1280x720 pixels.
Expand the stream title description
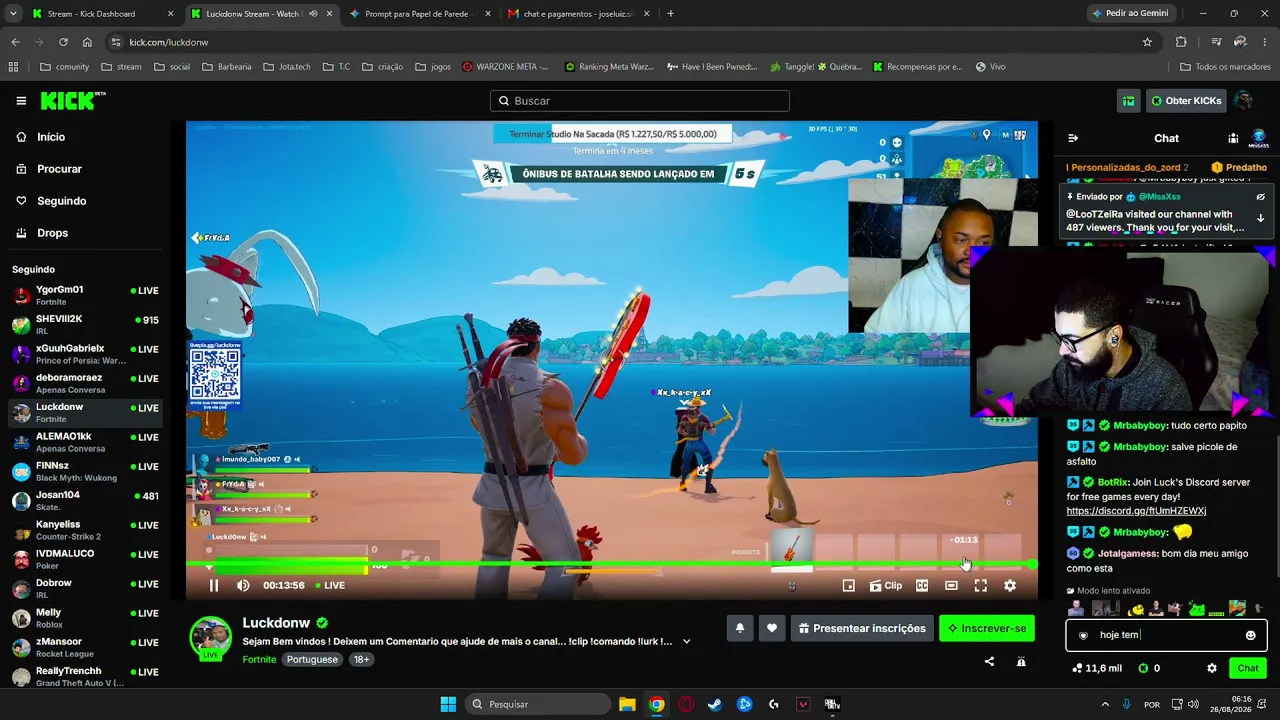[686, 641]
